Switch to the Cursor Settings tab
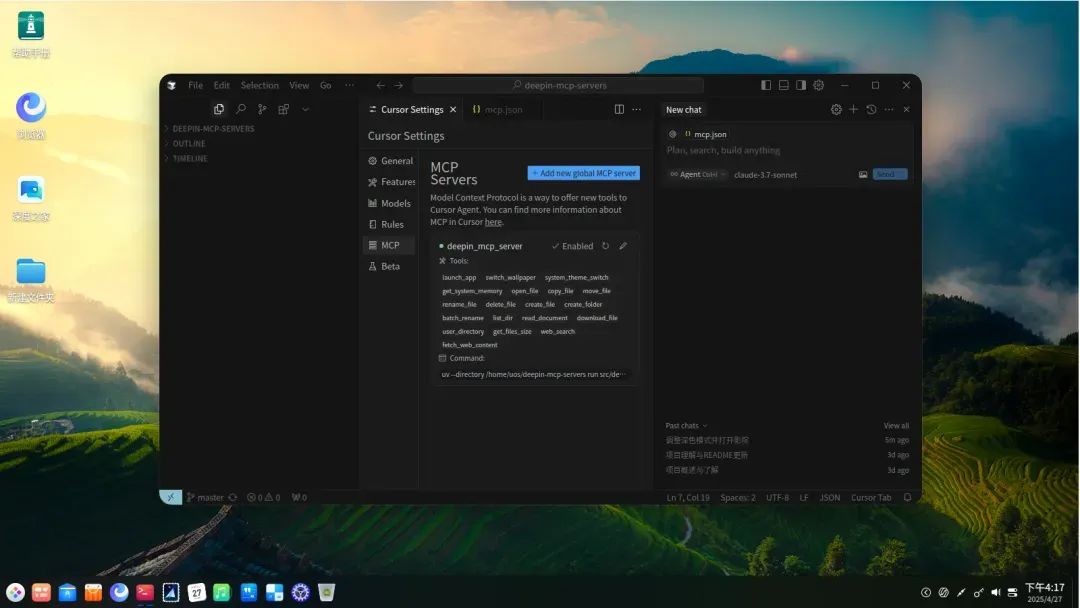The image size is (1080, 608). click(x=411, y=109)
